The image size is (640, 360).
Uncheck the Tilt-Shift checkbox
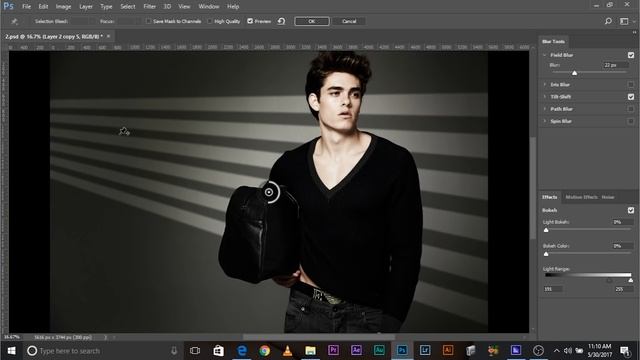631,97
